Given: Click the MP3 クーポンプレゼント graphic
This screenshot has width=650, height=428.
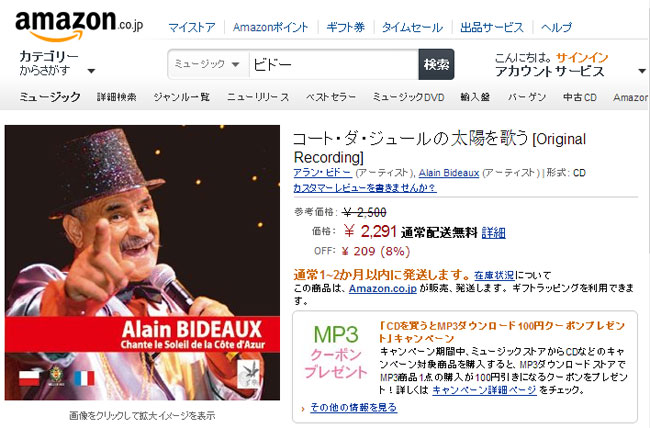Looking at the screenshot, I should pyautogui.click(x=335, y=351).
